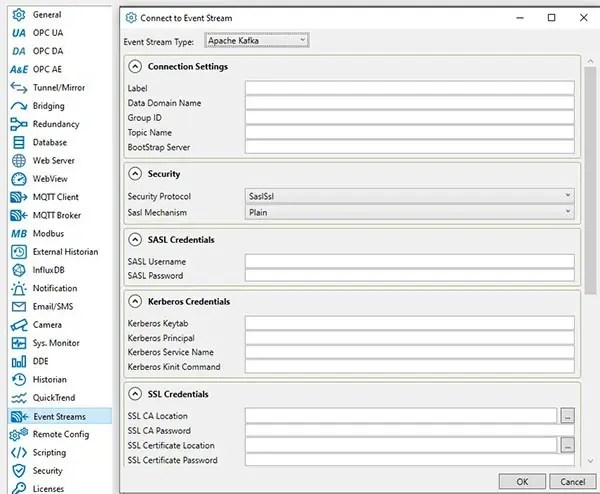Go to the Scripting page label

pyautogui.click(x=49, y=453)
